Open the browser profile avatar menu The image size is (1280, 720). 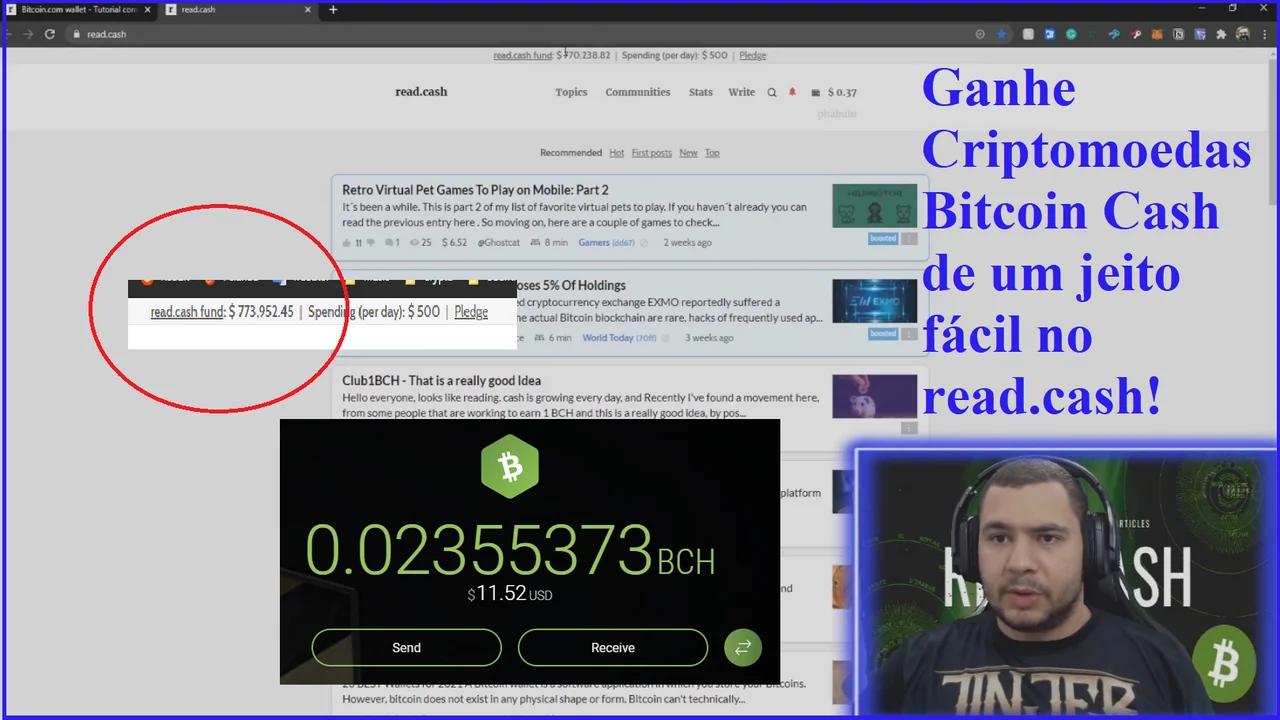pos(1242,33)
